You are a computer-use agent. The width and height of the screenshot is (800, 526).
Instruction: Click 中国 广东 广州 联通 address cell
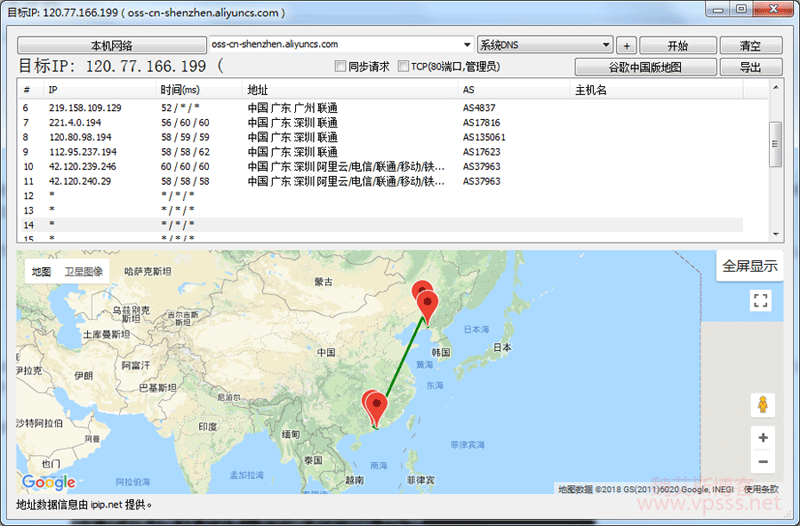(x=292, y=108)
